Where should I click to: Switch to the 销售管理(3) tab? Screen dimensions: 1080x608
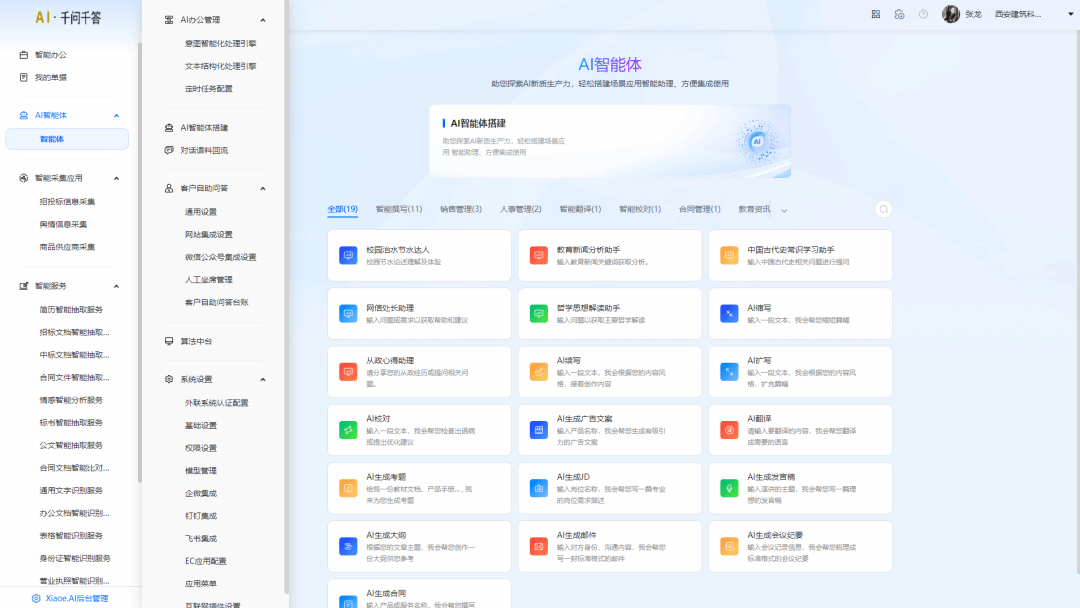(x=461, y=209)
